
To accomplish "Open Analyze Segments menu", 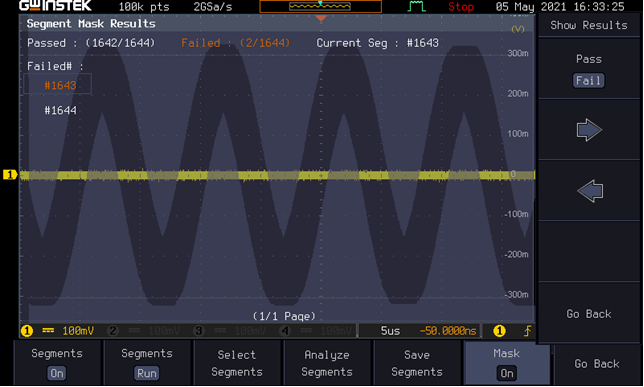I will click(327, 363).
